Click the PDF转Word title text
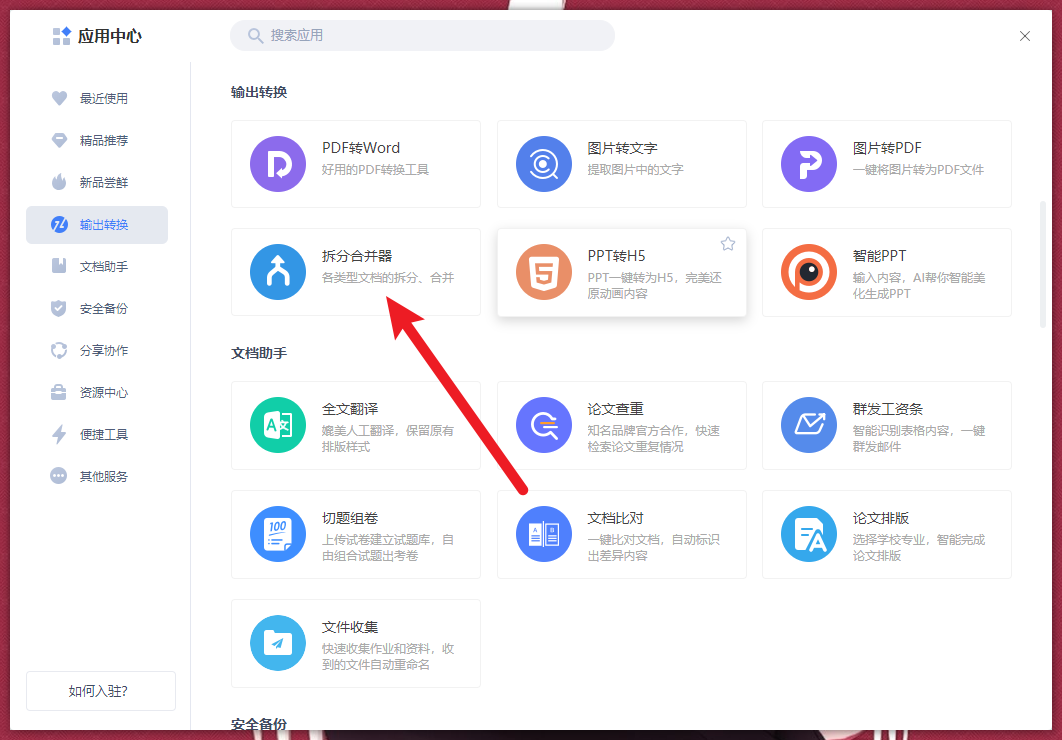The width and height of the screenshot is (1062, 740). click(361, 148)
